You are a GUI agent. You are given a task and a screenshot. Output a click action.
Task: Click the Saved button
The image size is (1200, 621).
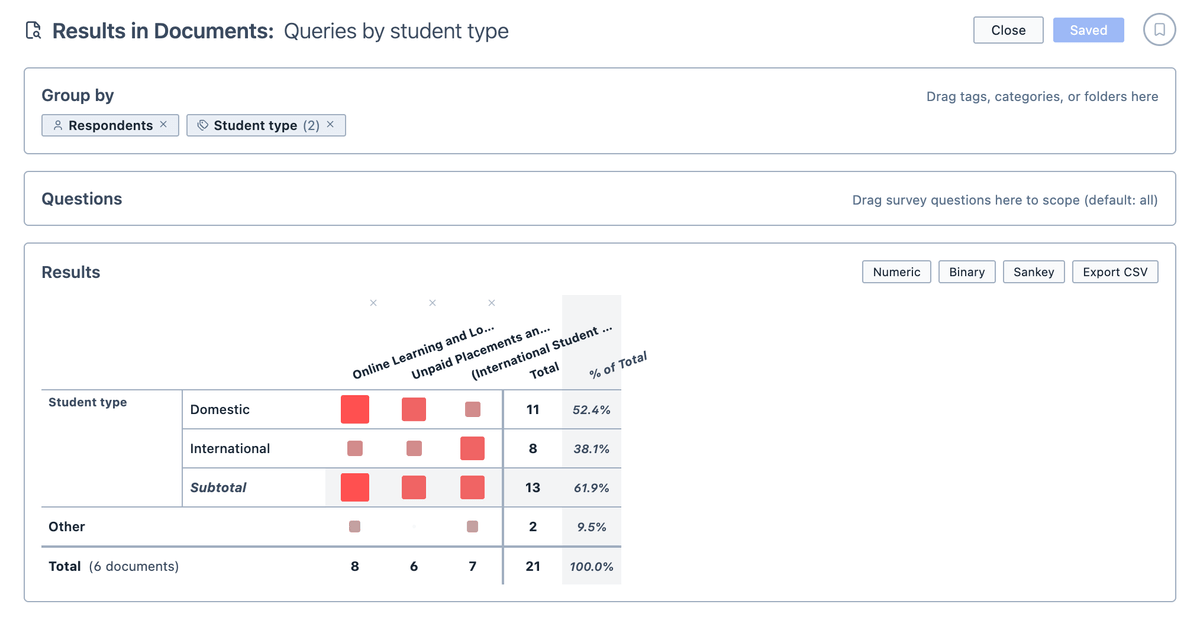(x=1088, y=30)
